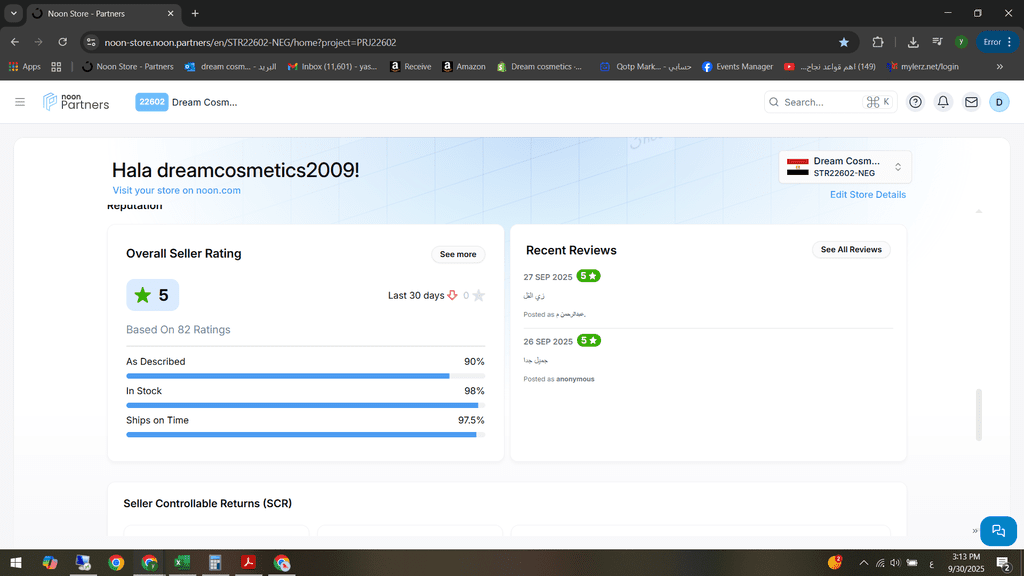Open Calculator from the taskbar
1024x576 pixels.
tap(215, 562)
